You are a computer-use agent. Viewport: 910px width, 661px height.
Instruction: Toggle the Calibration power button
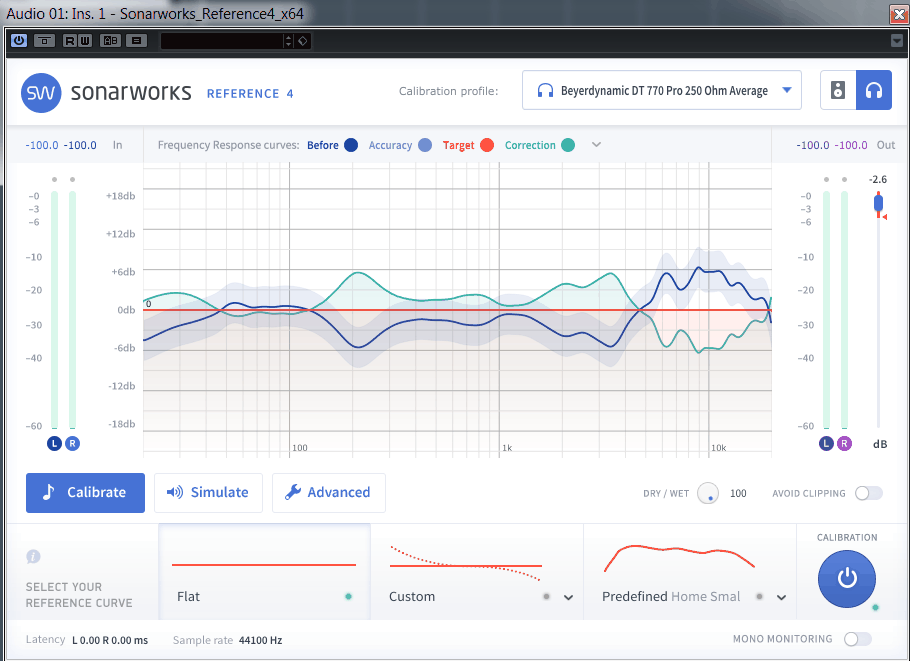[847, 579]
